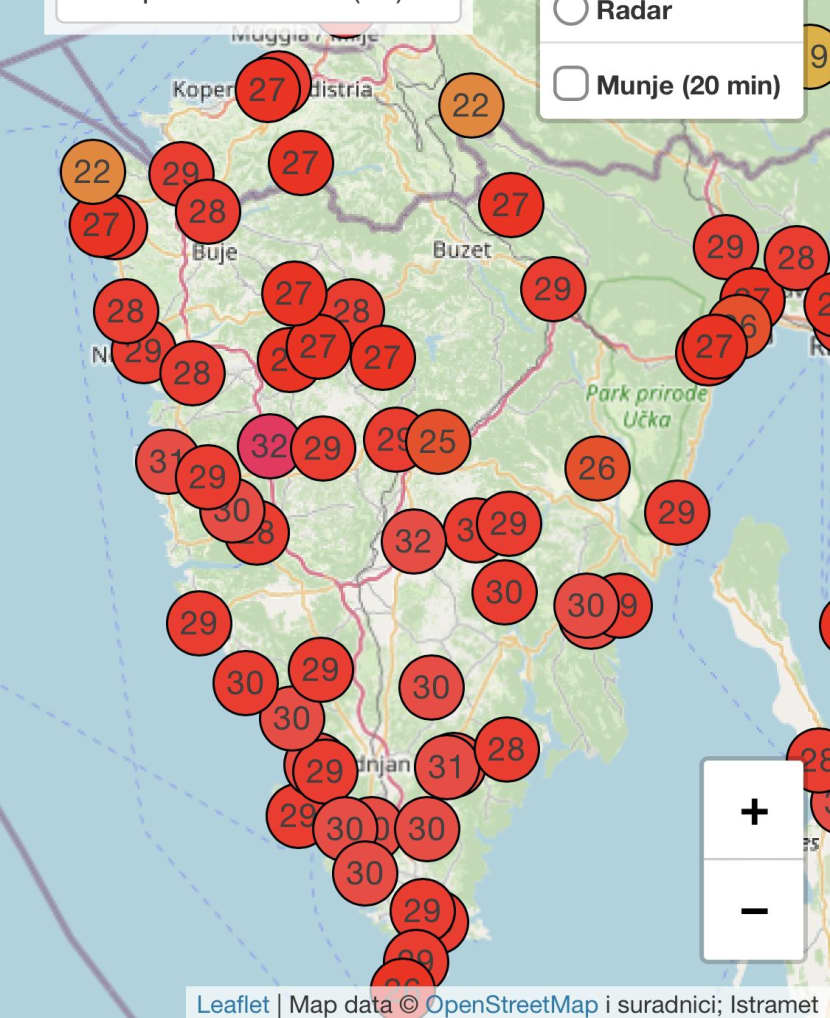This screenshot has width=830, height=1018.
Task: Select the orange 22 marker left of Munje checkbox
Action: click(470, 105)
